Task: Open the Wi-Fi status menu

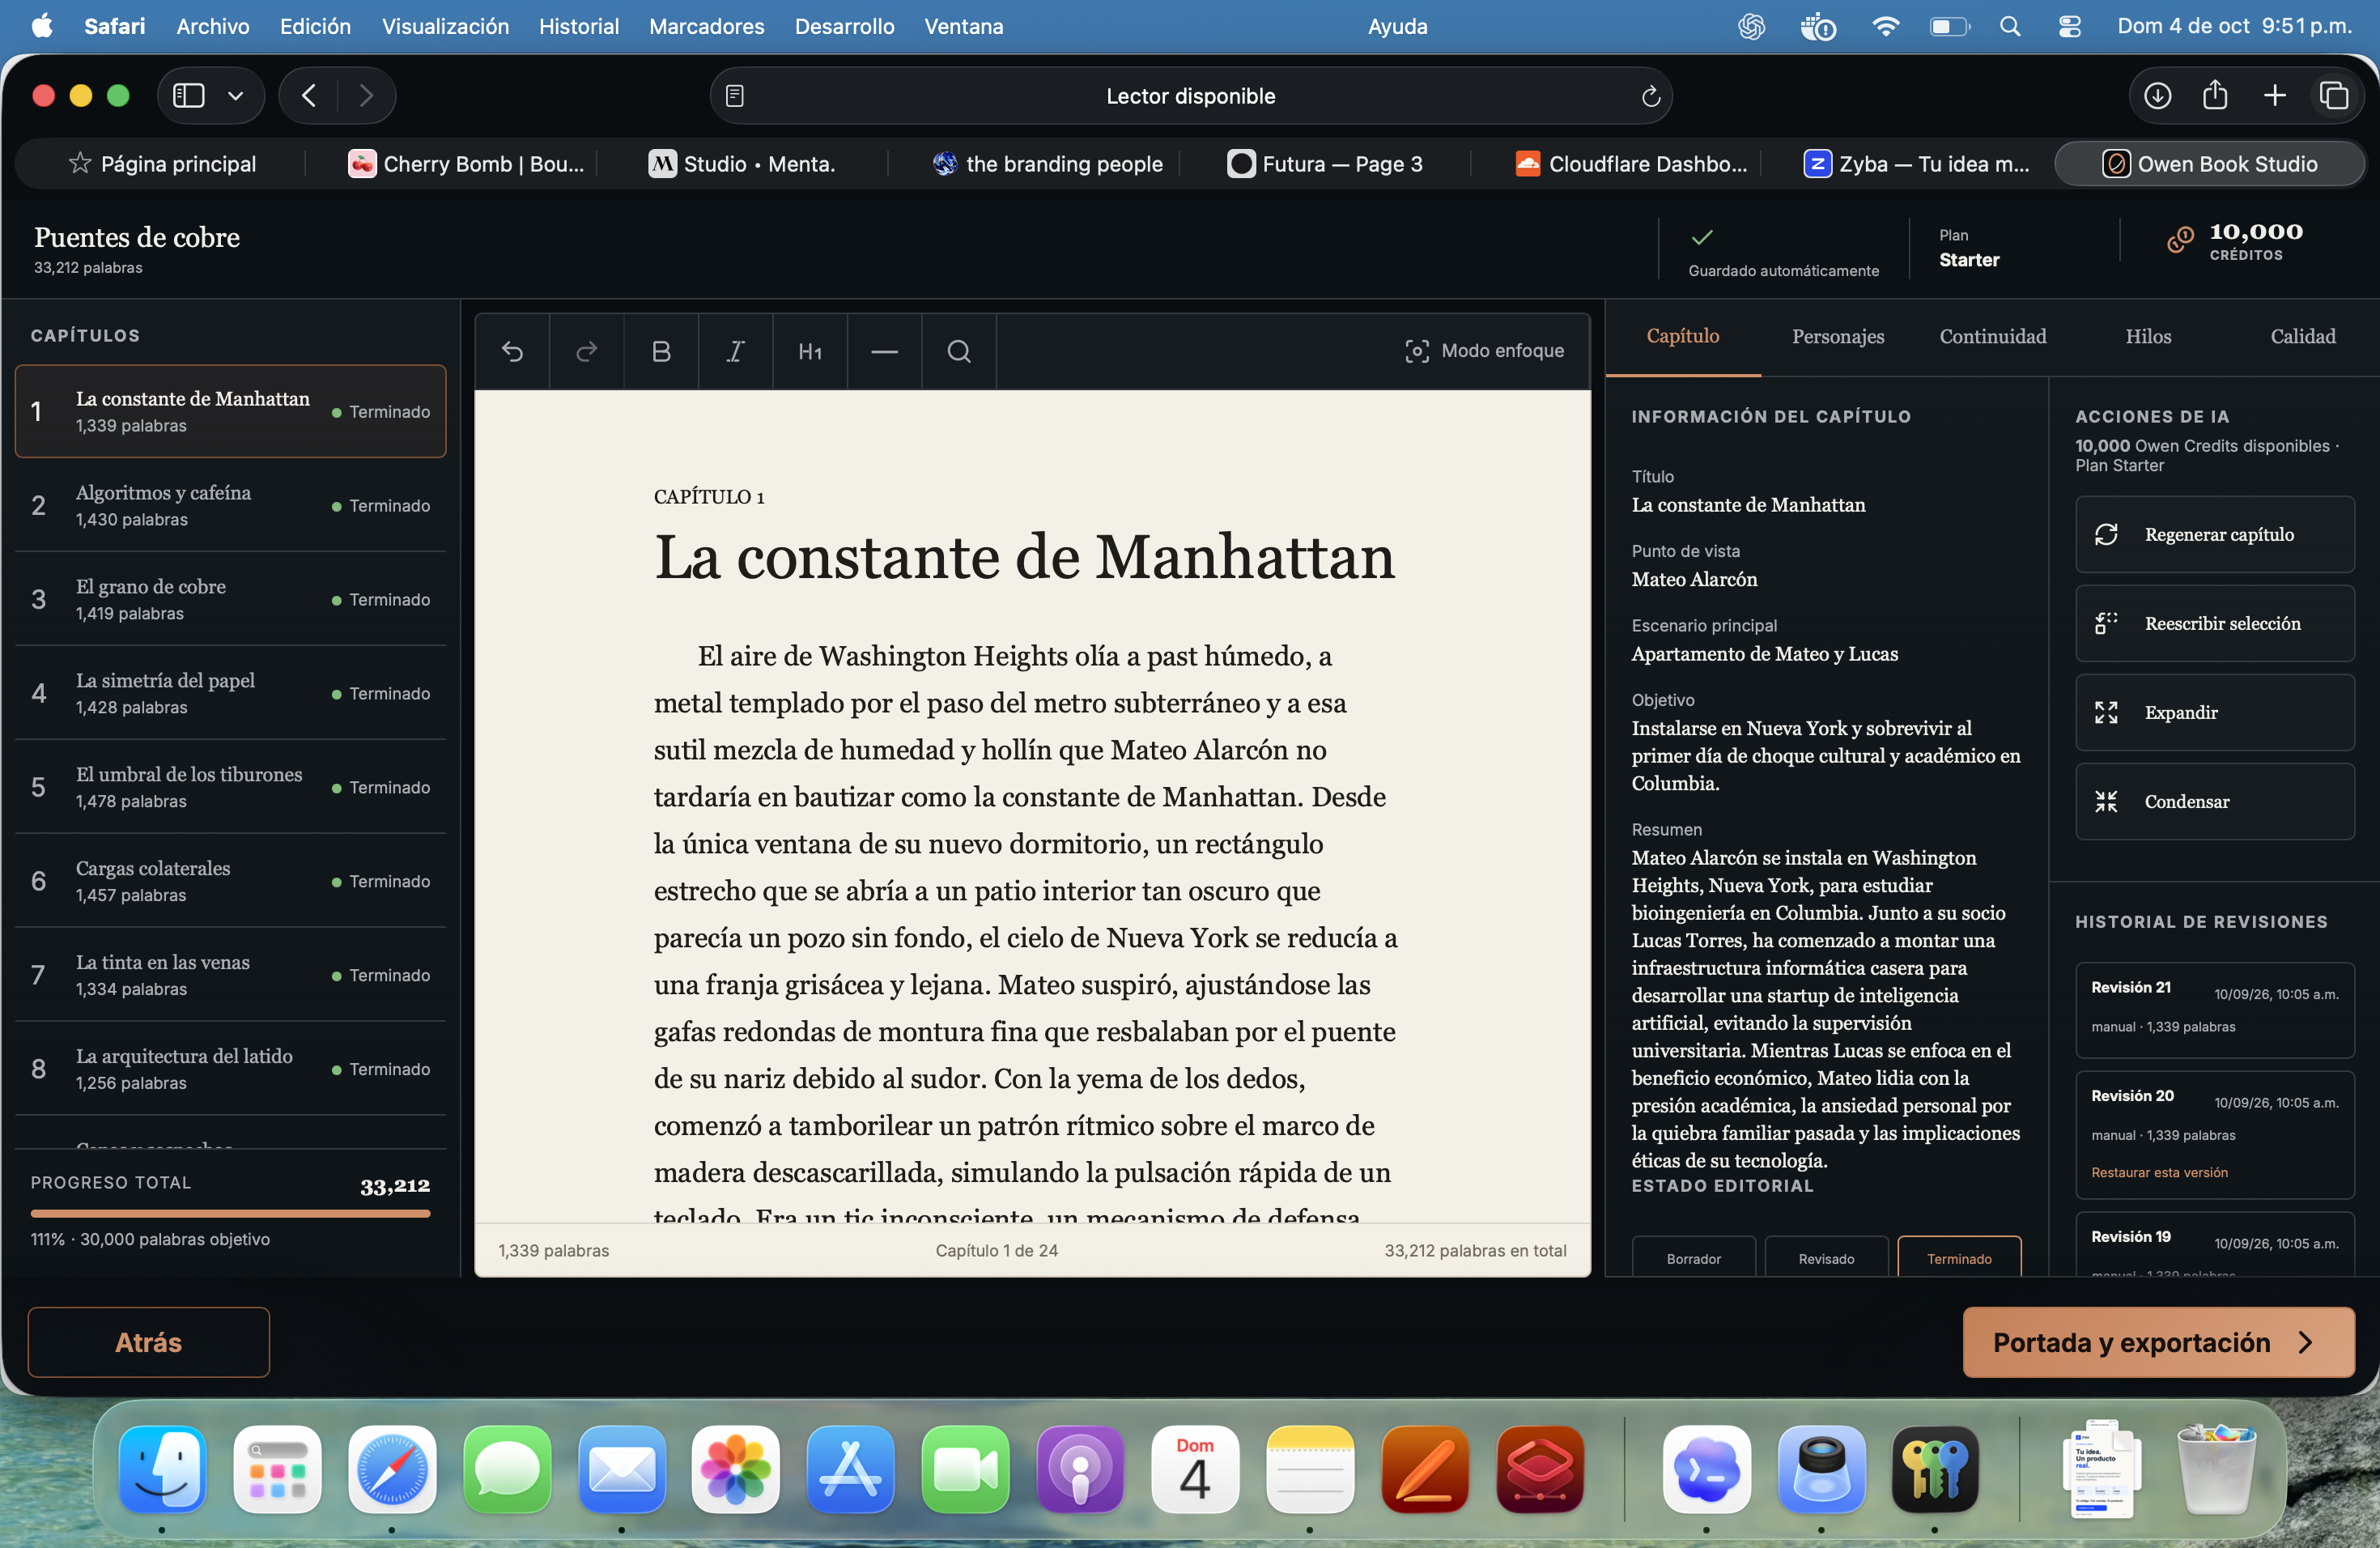Action: [x=1885, y=26]
